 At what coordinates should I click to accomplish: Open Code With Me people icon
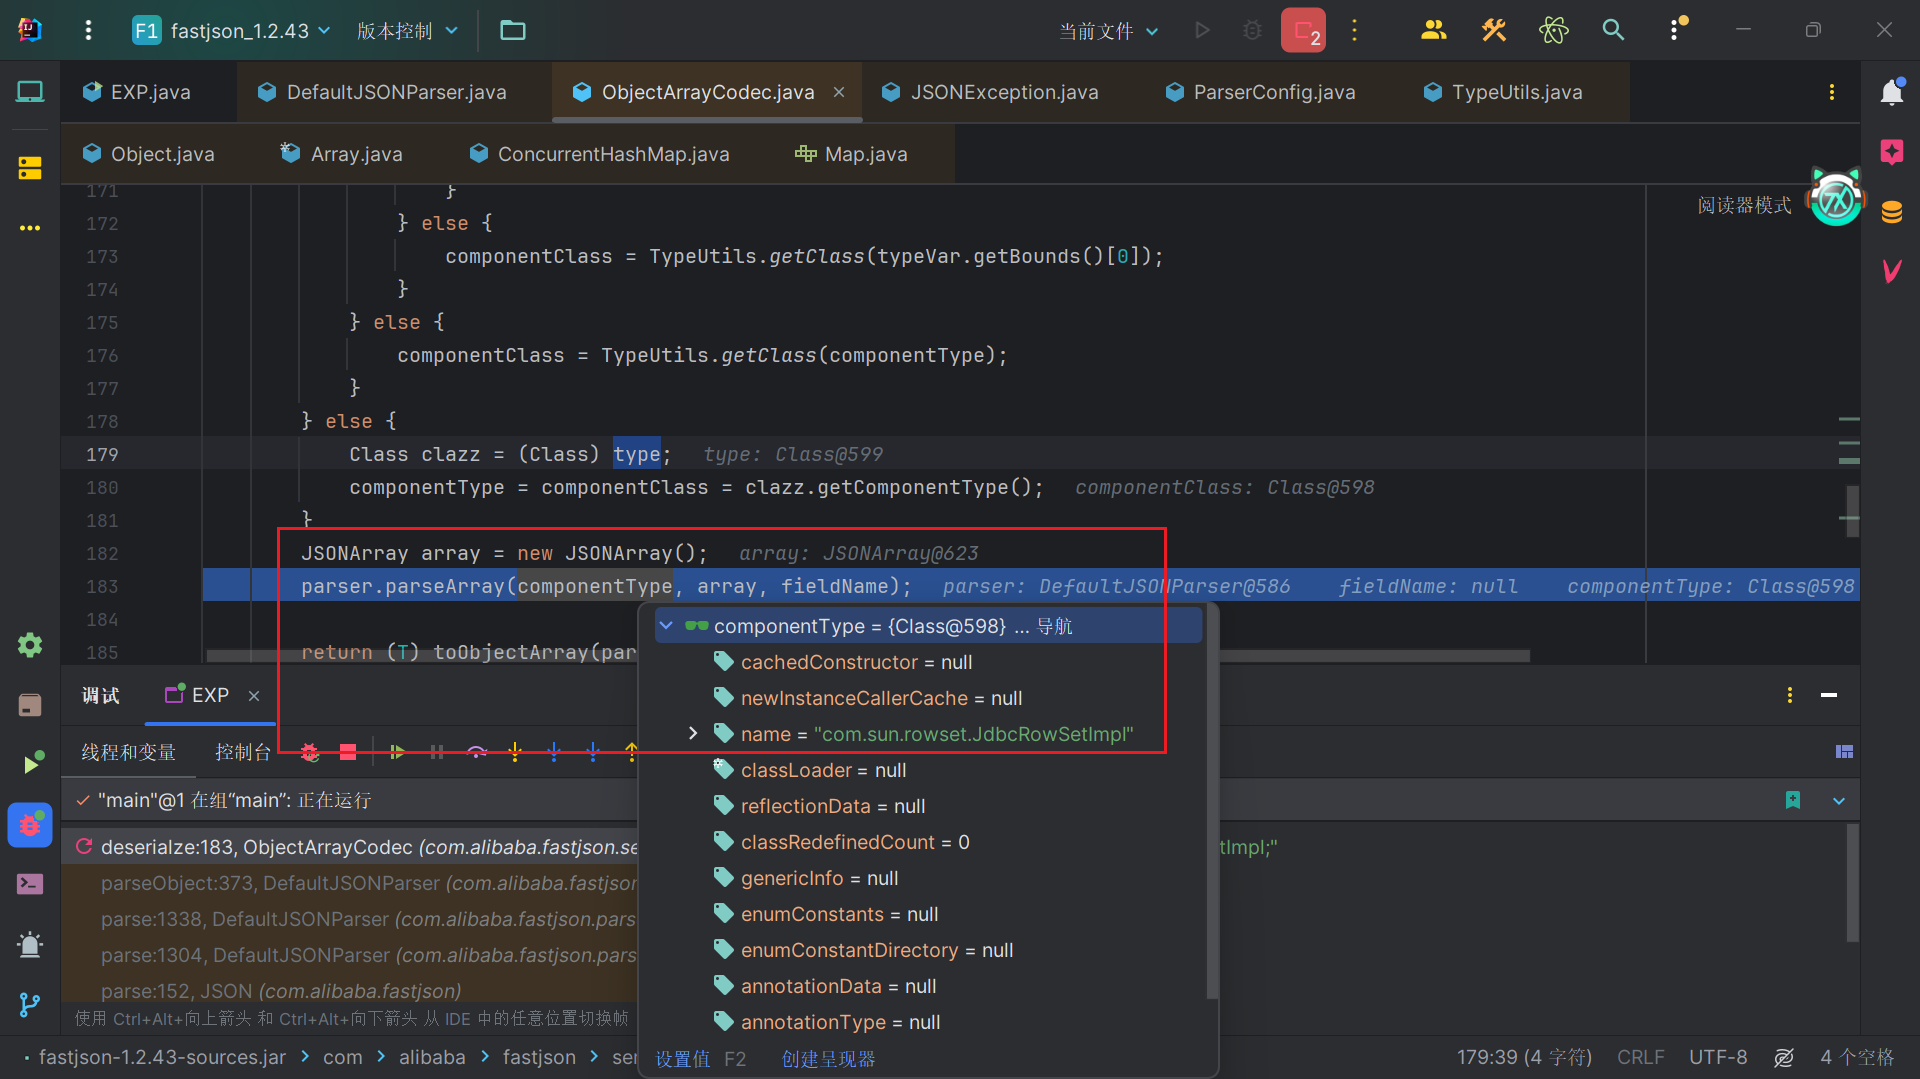[x=1433, y=30]
